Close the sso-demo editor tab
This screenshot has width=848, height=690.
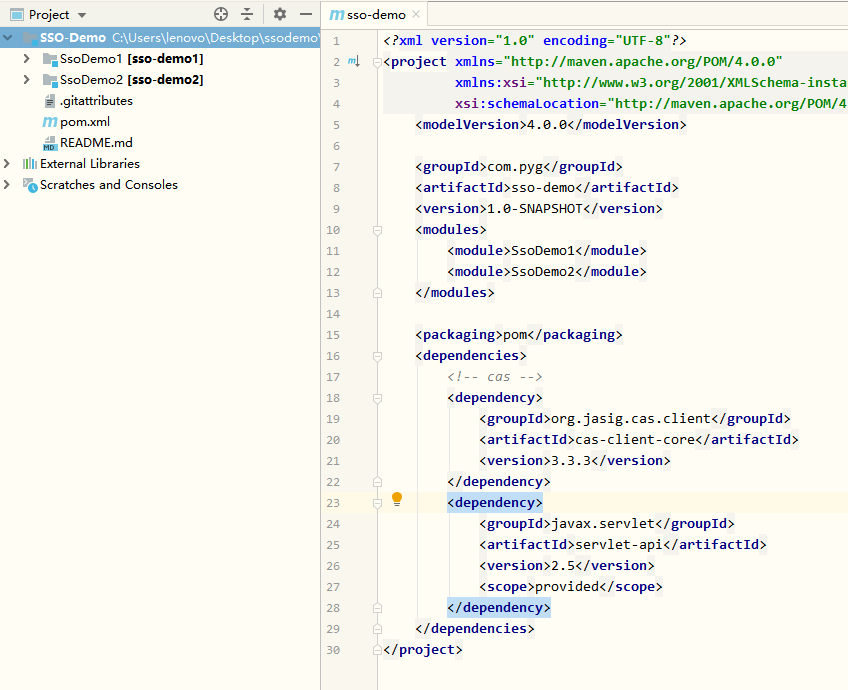tap(416, 14)
